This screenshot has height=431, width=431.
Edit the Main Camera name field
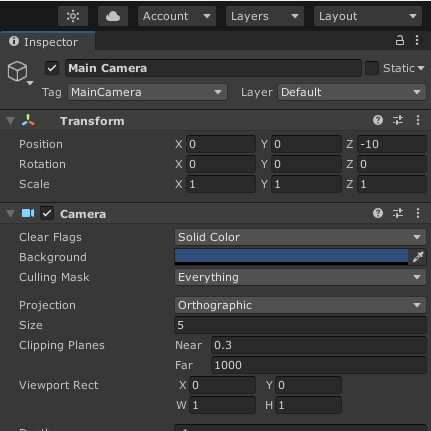pyautogui.click(x=213, y=68)
